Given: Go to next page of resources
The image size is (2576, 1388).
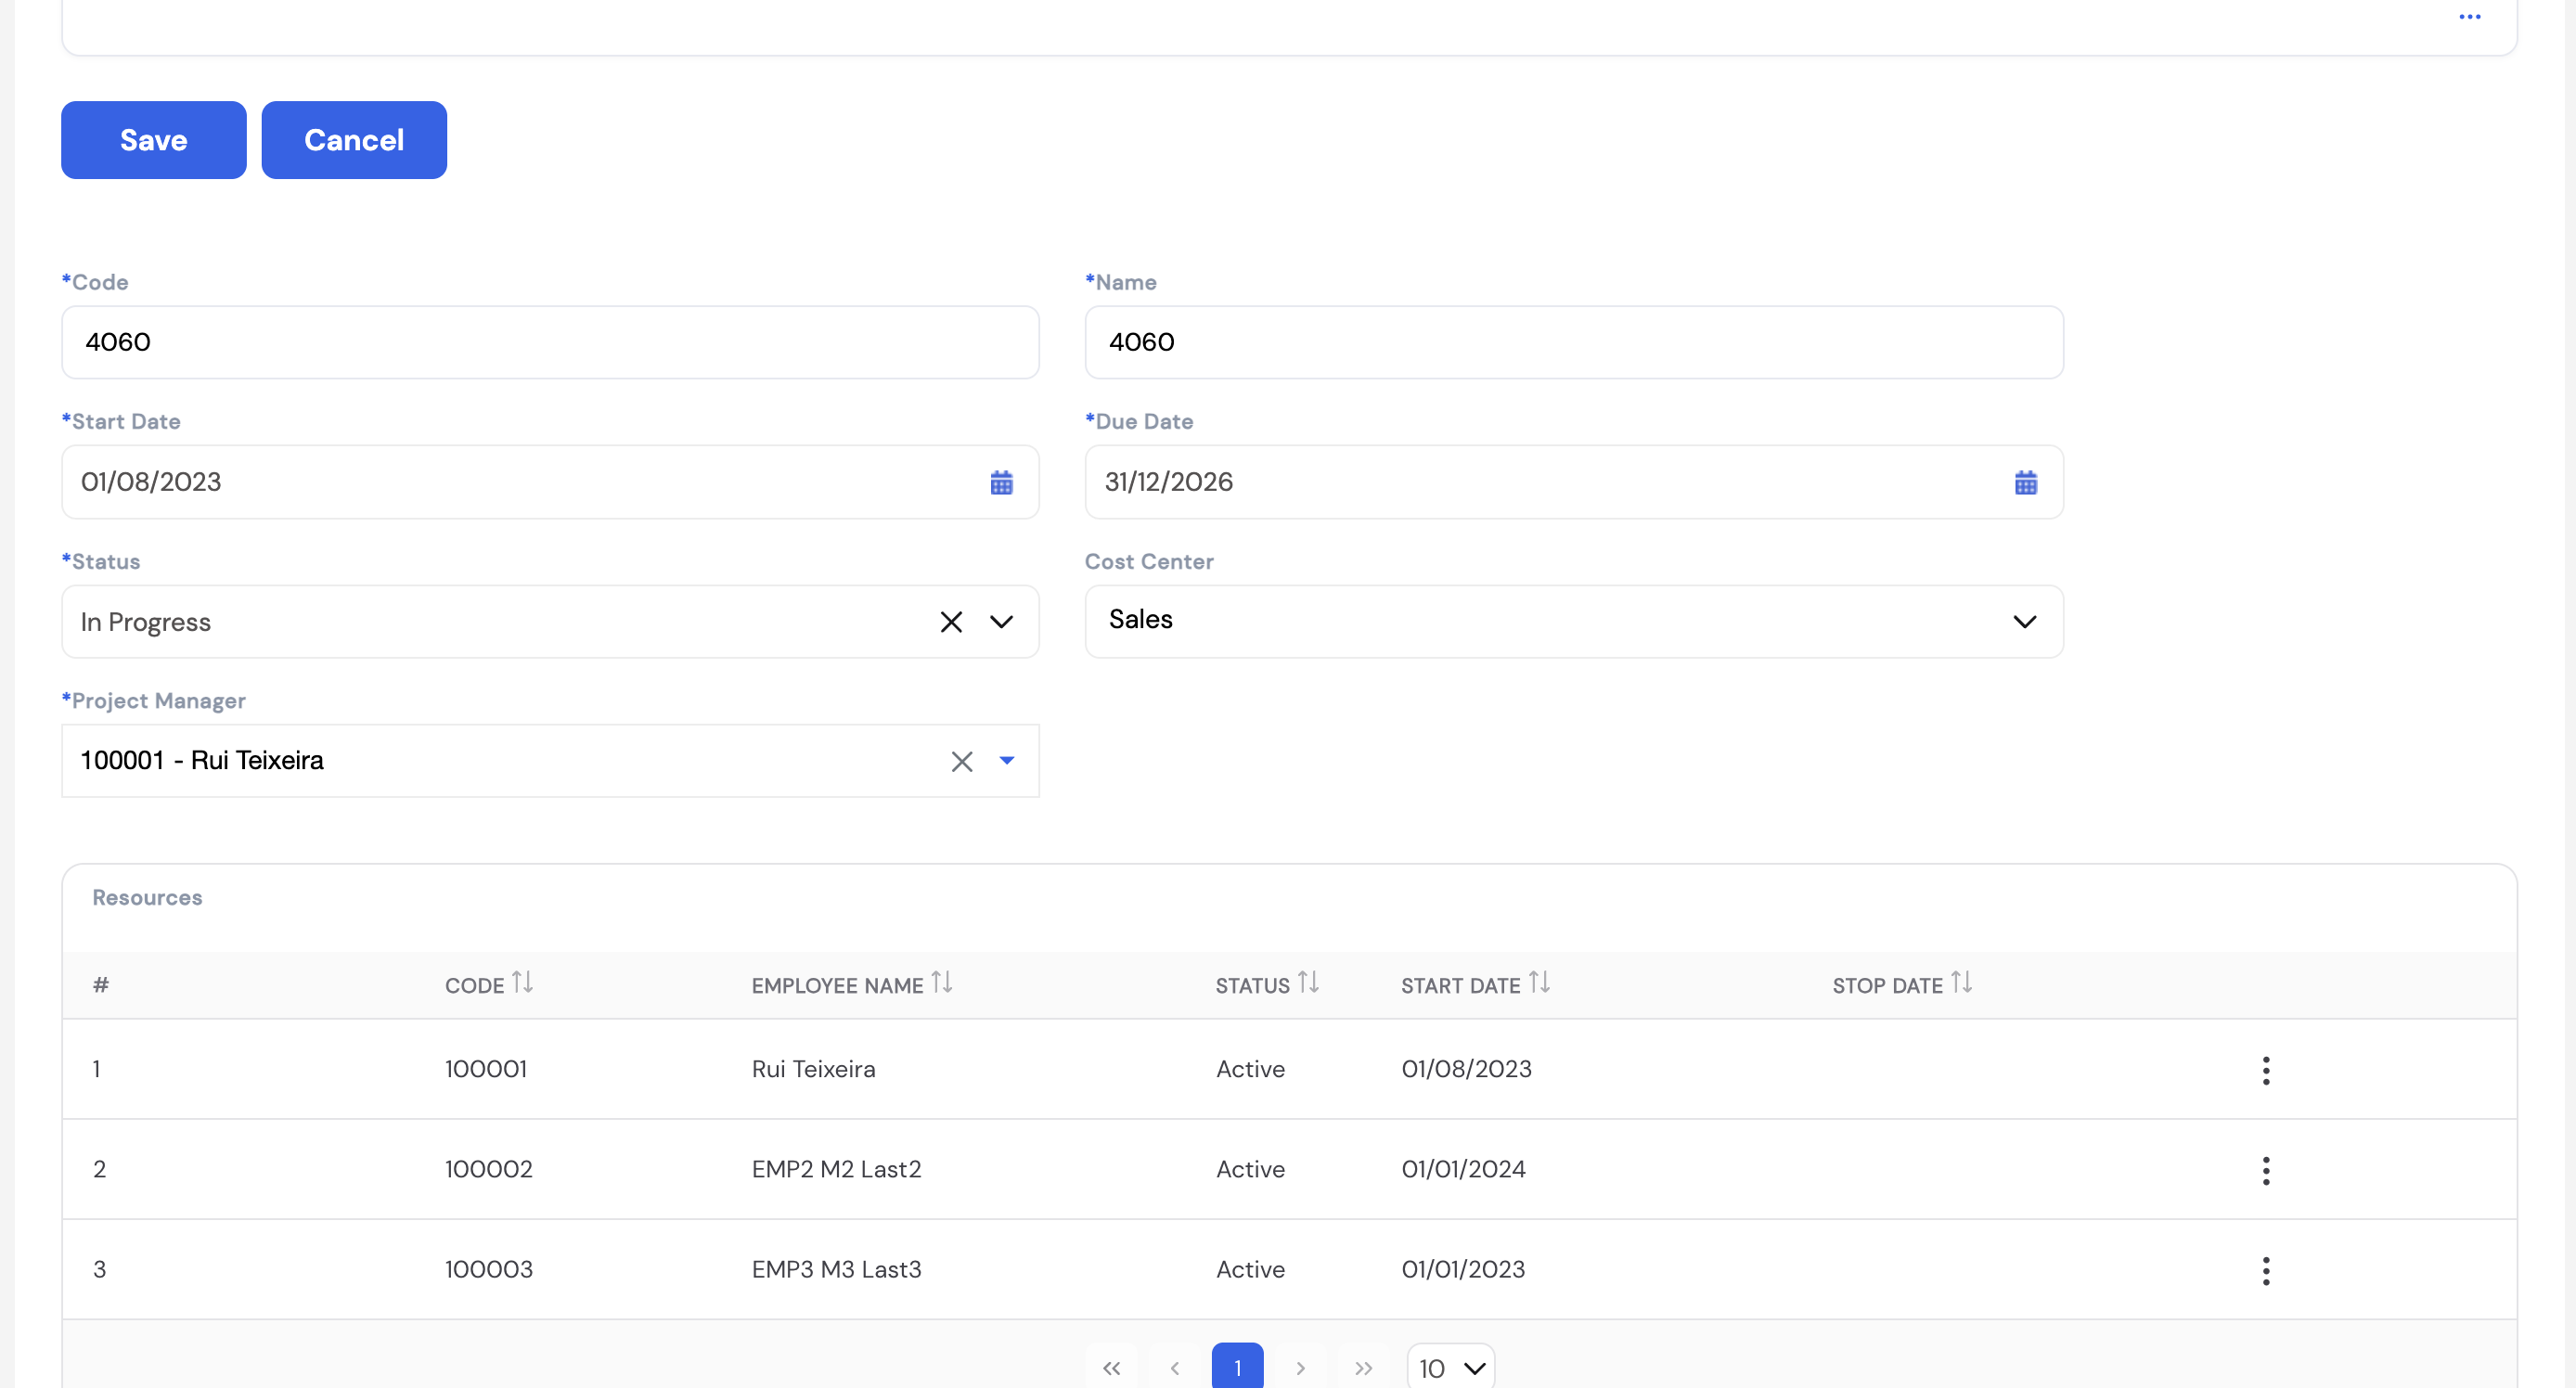Looking at the screenshot, I should click(x=1300, y=1367).
